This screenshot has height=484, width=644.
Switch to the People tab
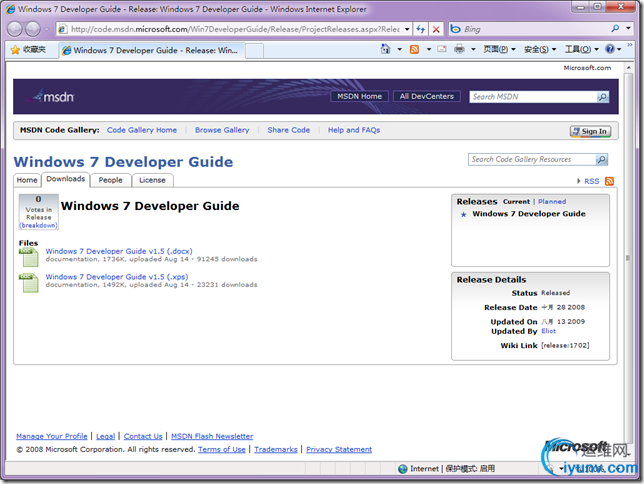[110, 180]
